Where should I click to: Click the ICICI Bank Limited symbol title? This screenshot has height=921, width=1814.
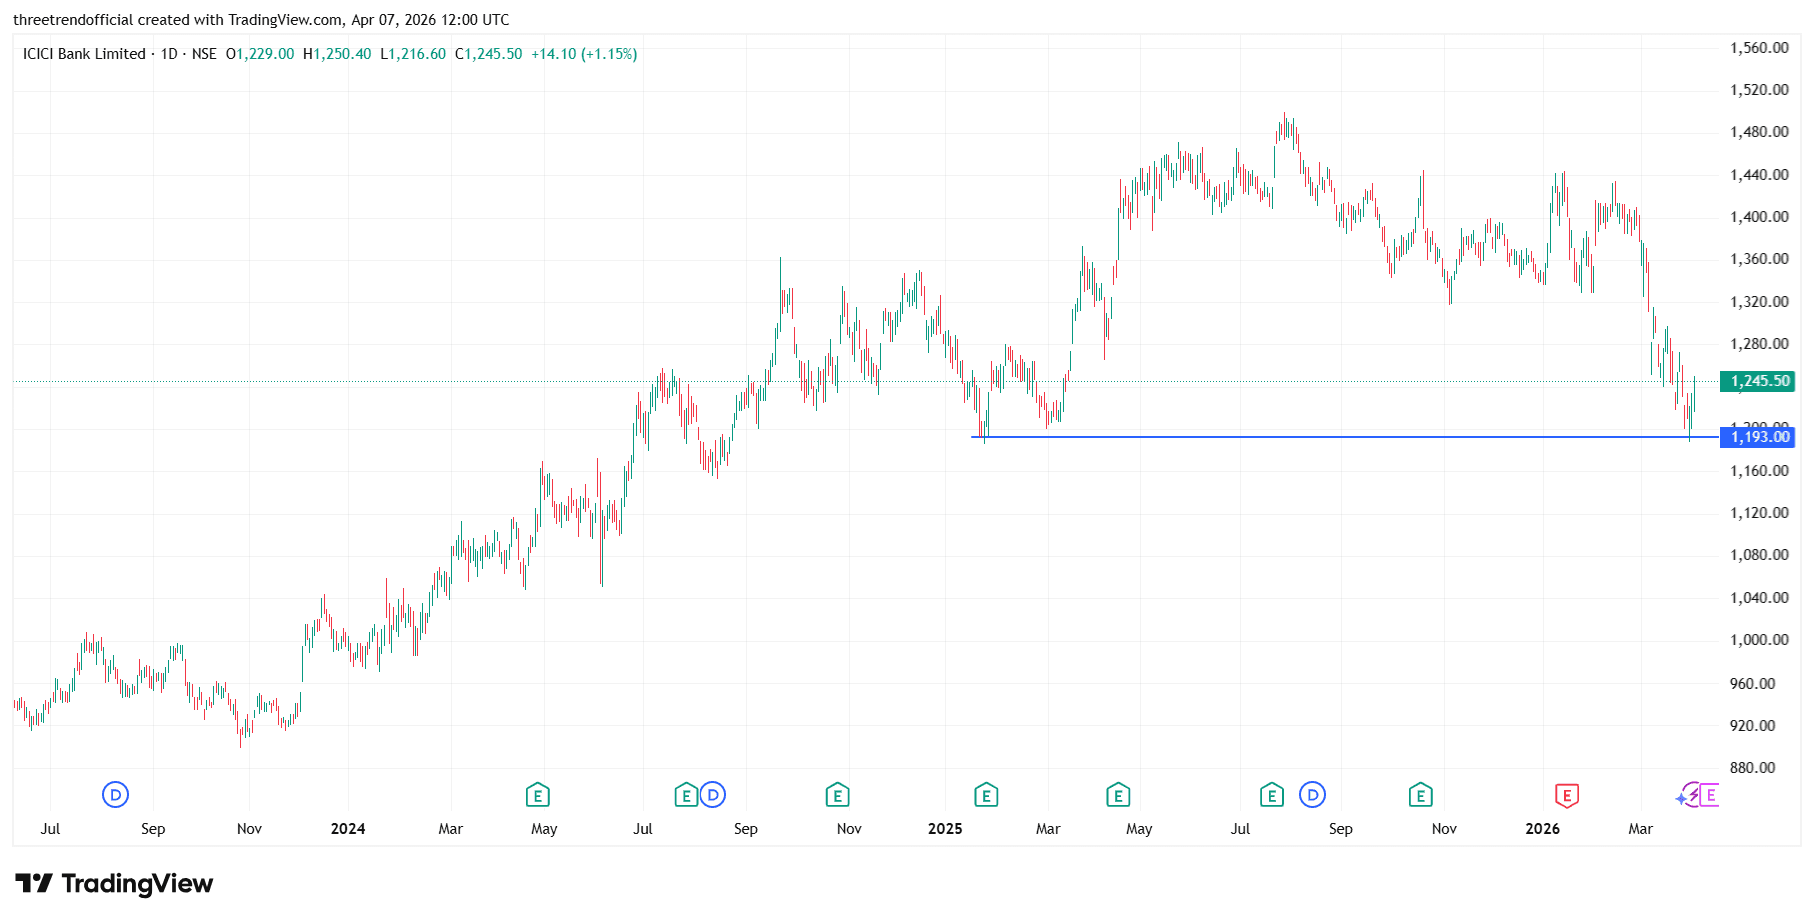click(x=84, y=54)
